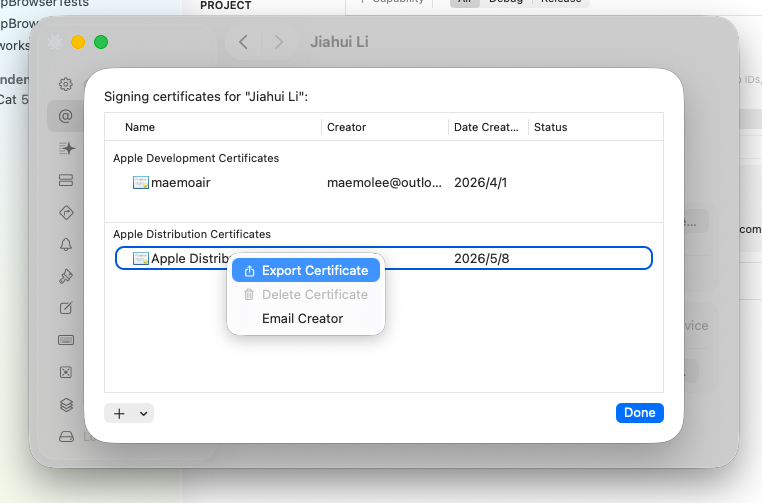The height and width of the screenshot is (503, 762).
Task: Open the crossed square settings icon
Action: point(66,372)
